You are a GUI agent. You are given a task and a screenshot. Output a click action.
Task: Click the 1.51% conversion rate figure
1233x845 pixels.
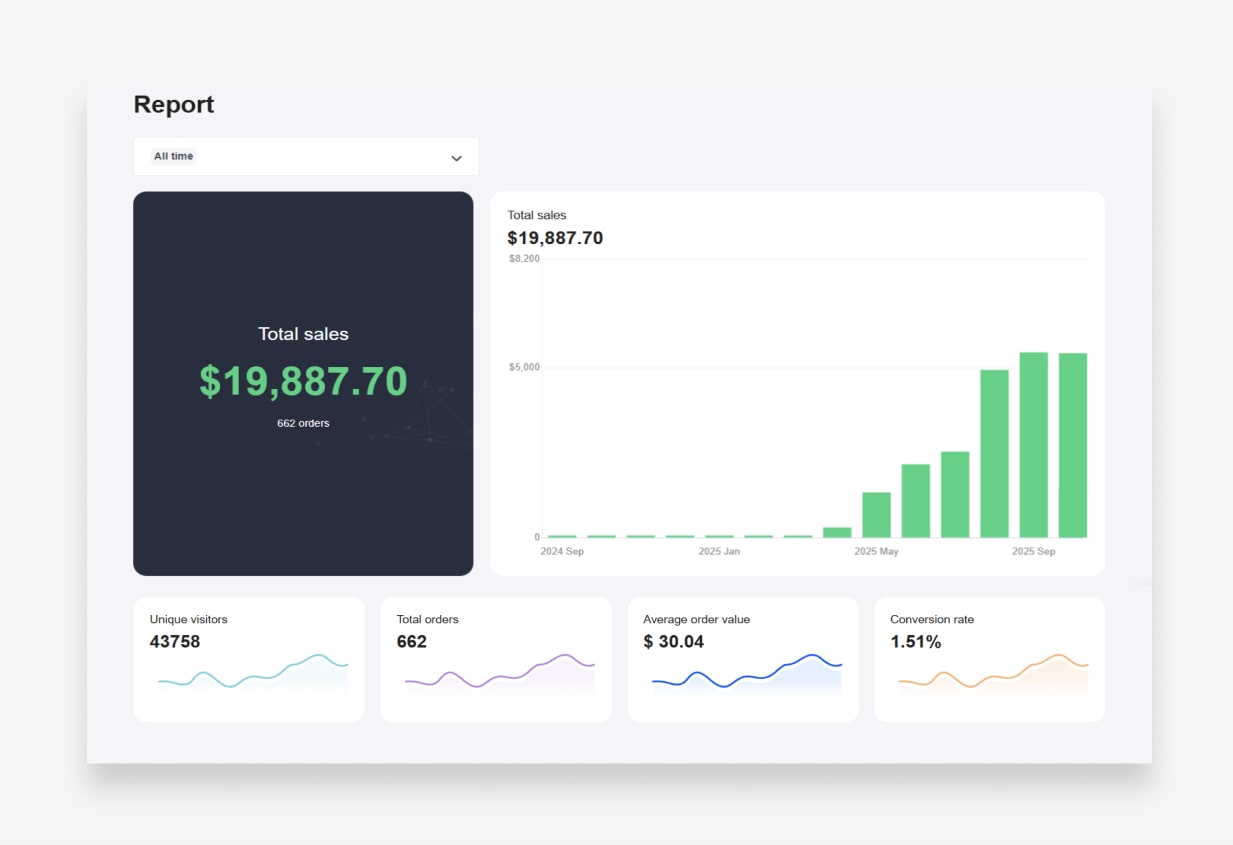point(915,642)
